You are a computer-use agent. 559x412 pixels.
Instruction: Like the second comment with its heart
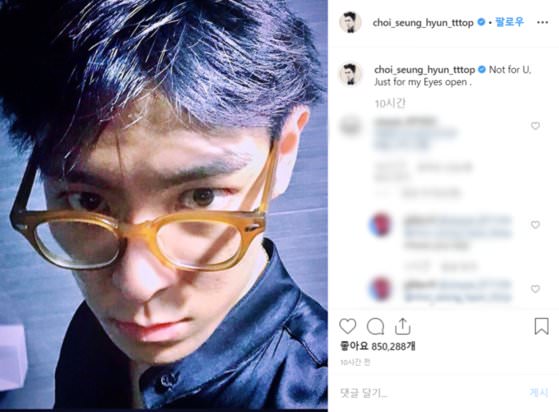[x=535, y=225]
